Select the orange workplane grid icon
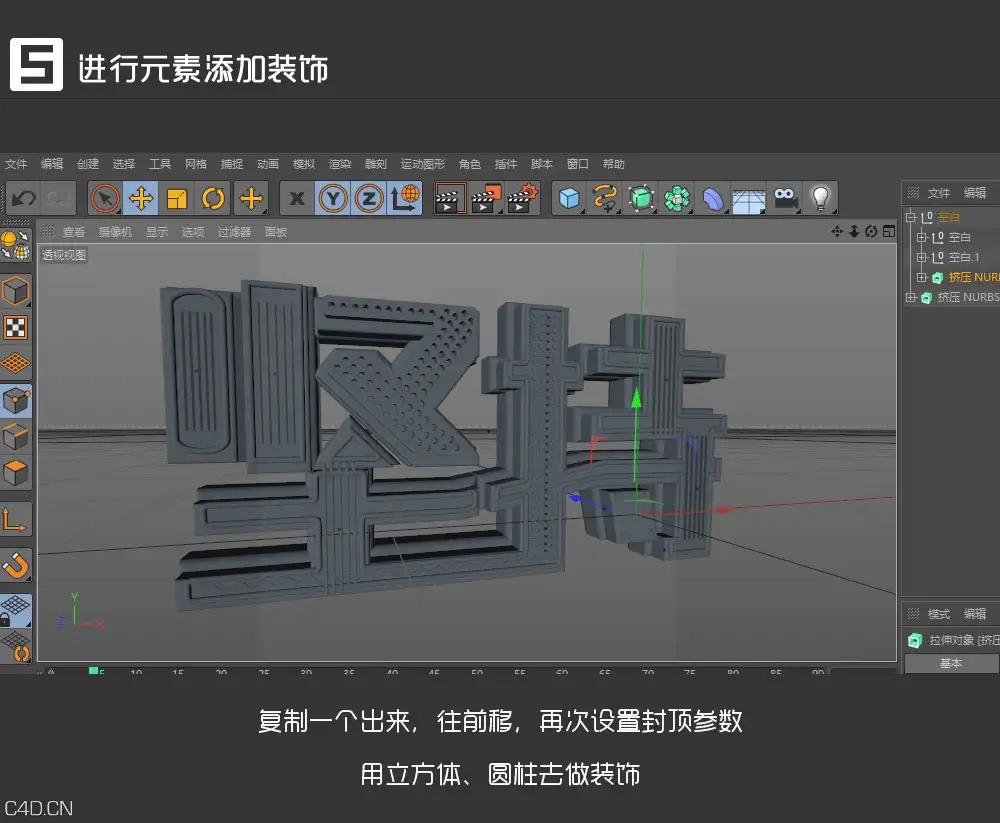Screen dimensions: 1000x823 (15, 364)
